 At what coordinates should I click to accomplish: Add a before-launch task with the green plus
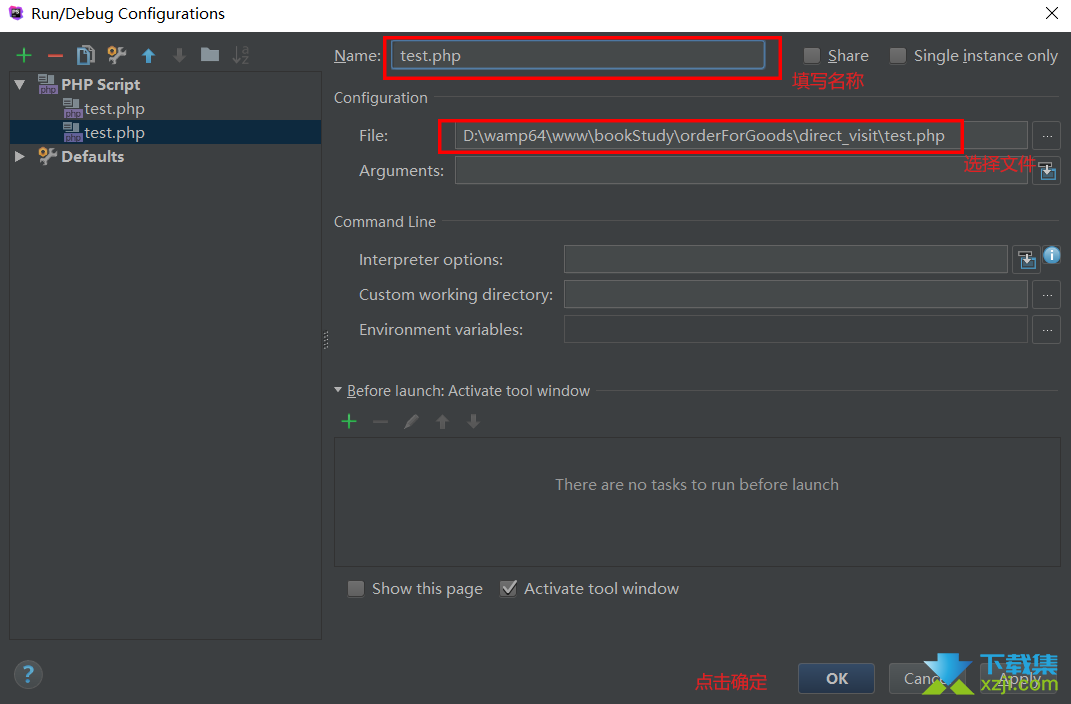point(349,421)
